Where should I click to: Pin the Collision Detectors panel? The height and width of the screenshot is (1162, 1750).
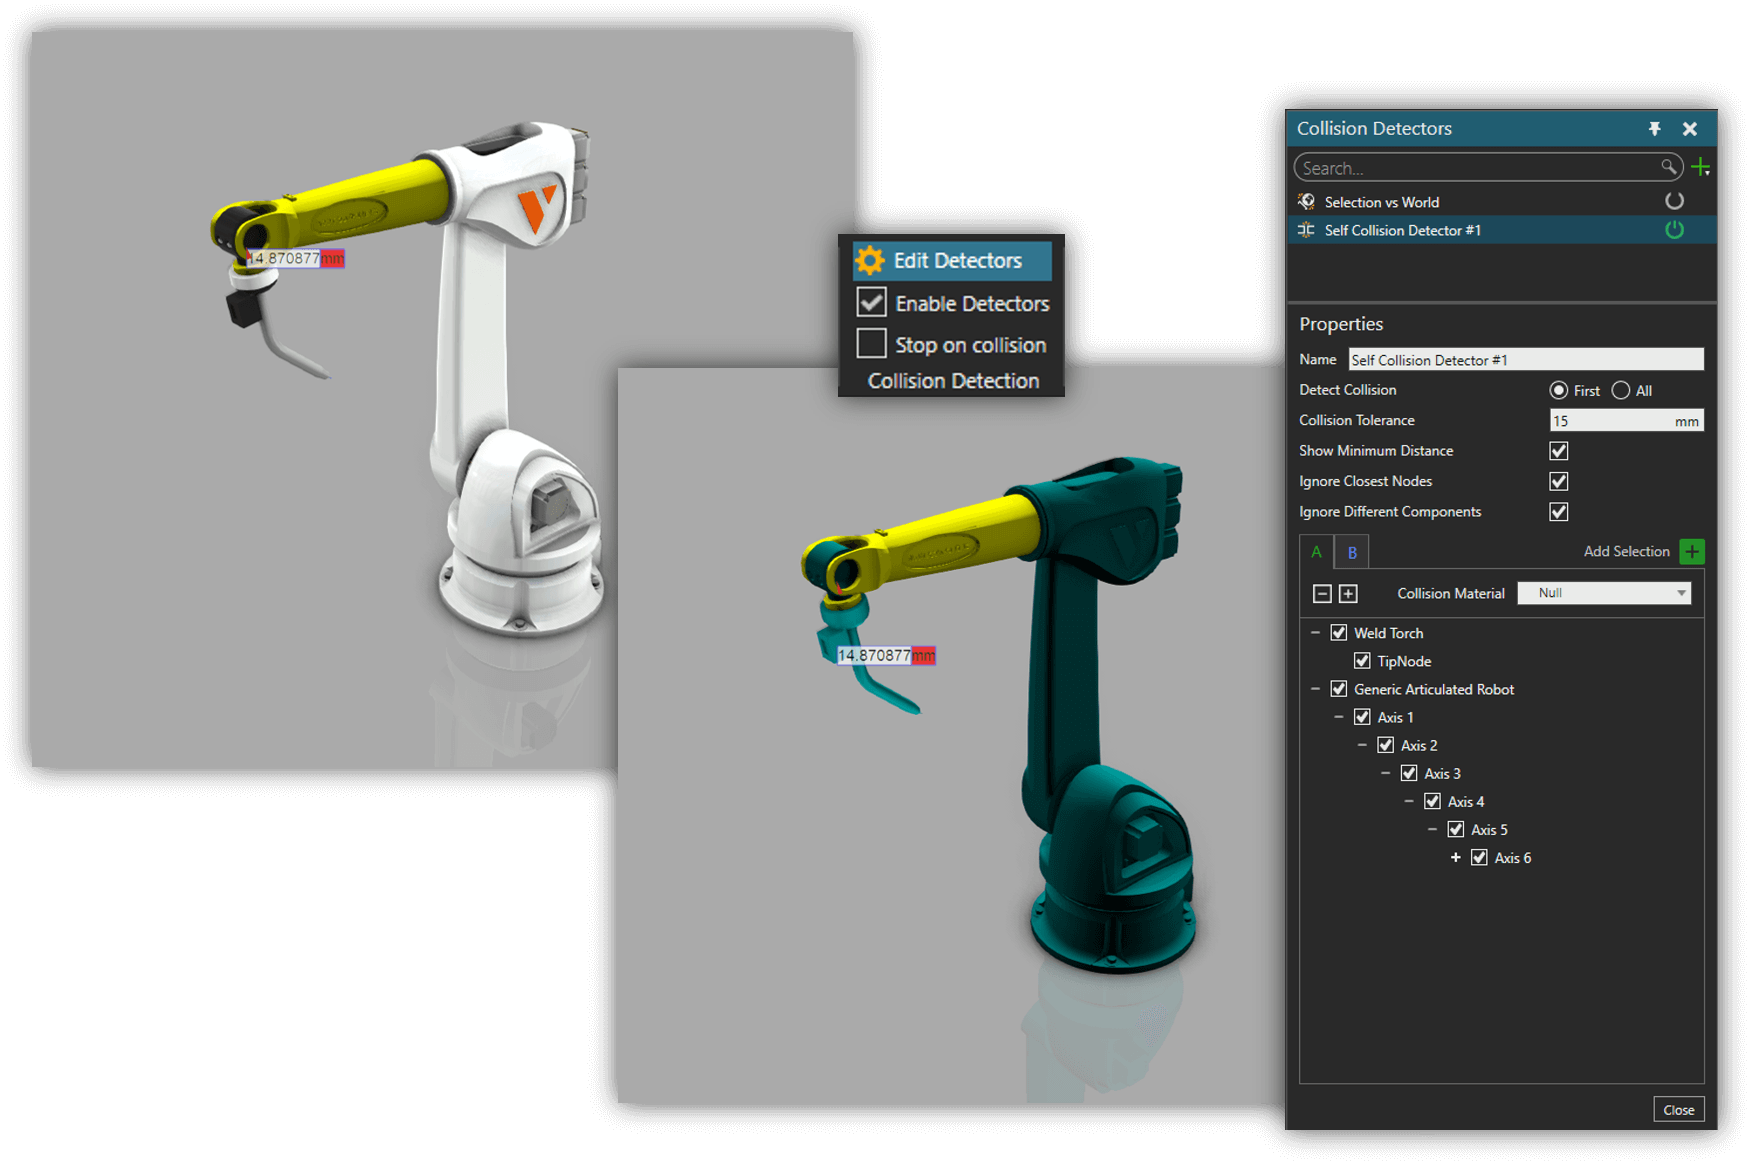(1654, 128)
